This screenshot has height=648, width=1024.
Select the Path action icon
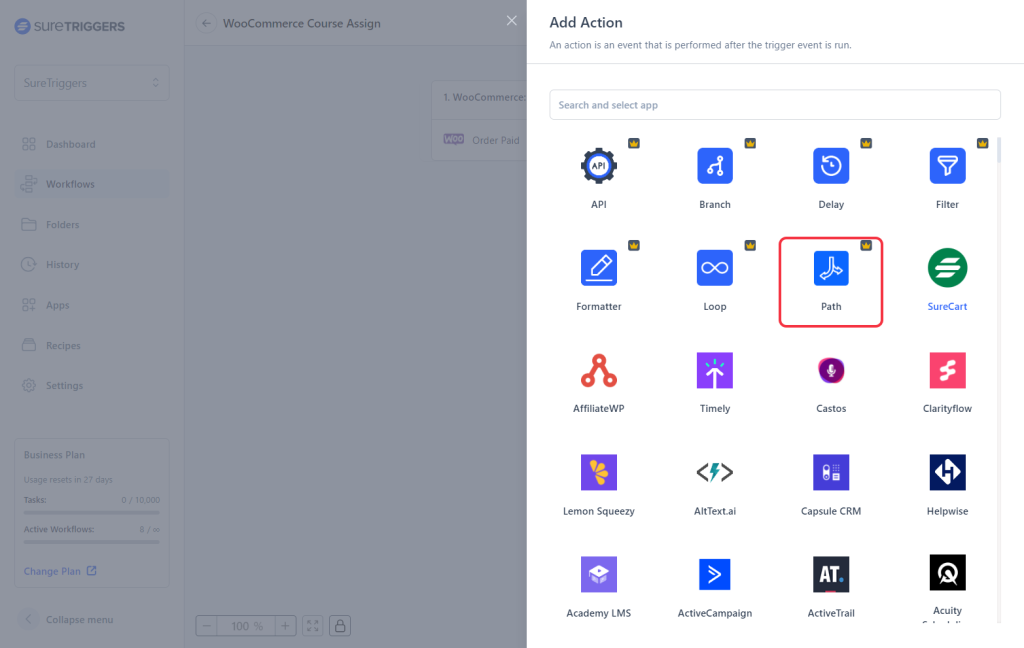[830, 270]
